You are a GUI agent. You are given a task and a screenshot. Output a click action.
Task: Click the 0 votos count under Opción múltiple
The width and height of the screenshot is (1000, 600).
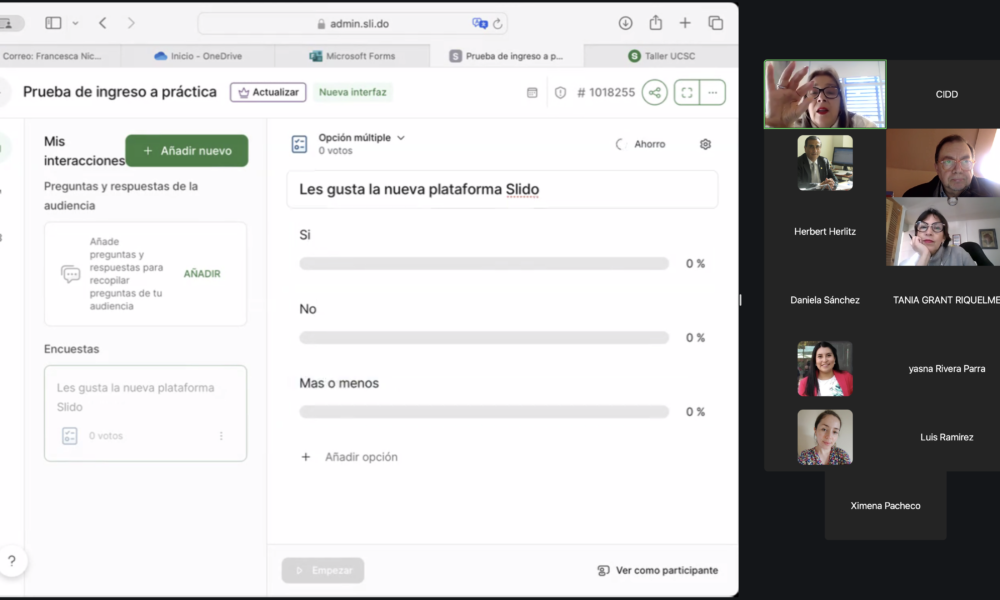(x=335, y=150)
